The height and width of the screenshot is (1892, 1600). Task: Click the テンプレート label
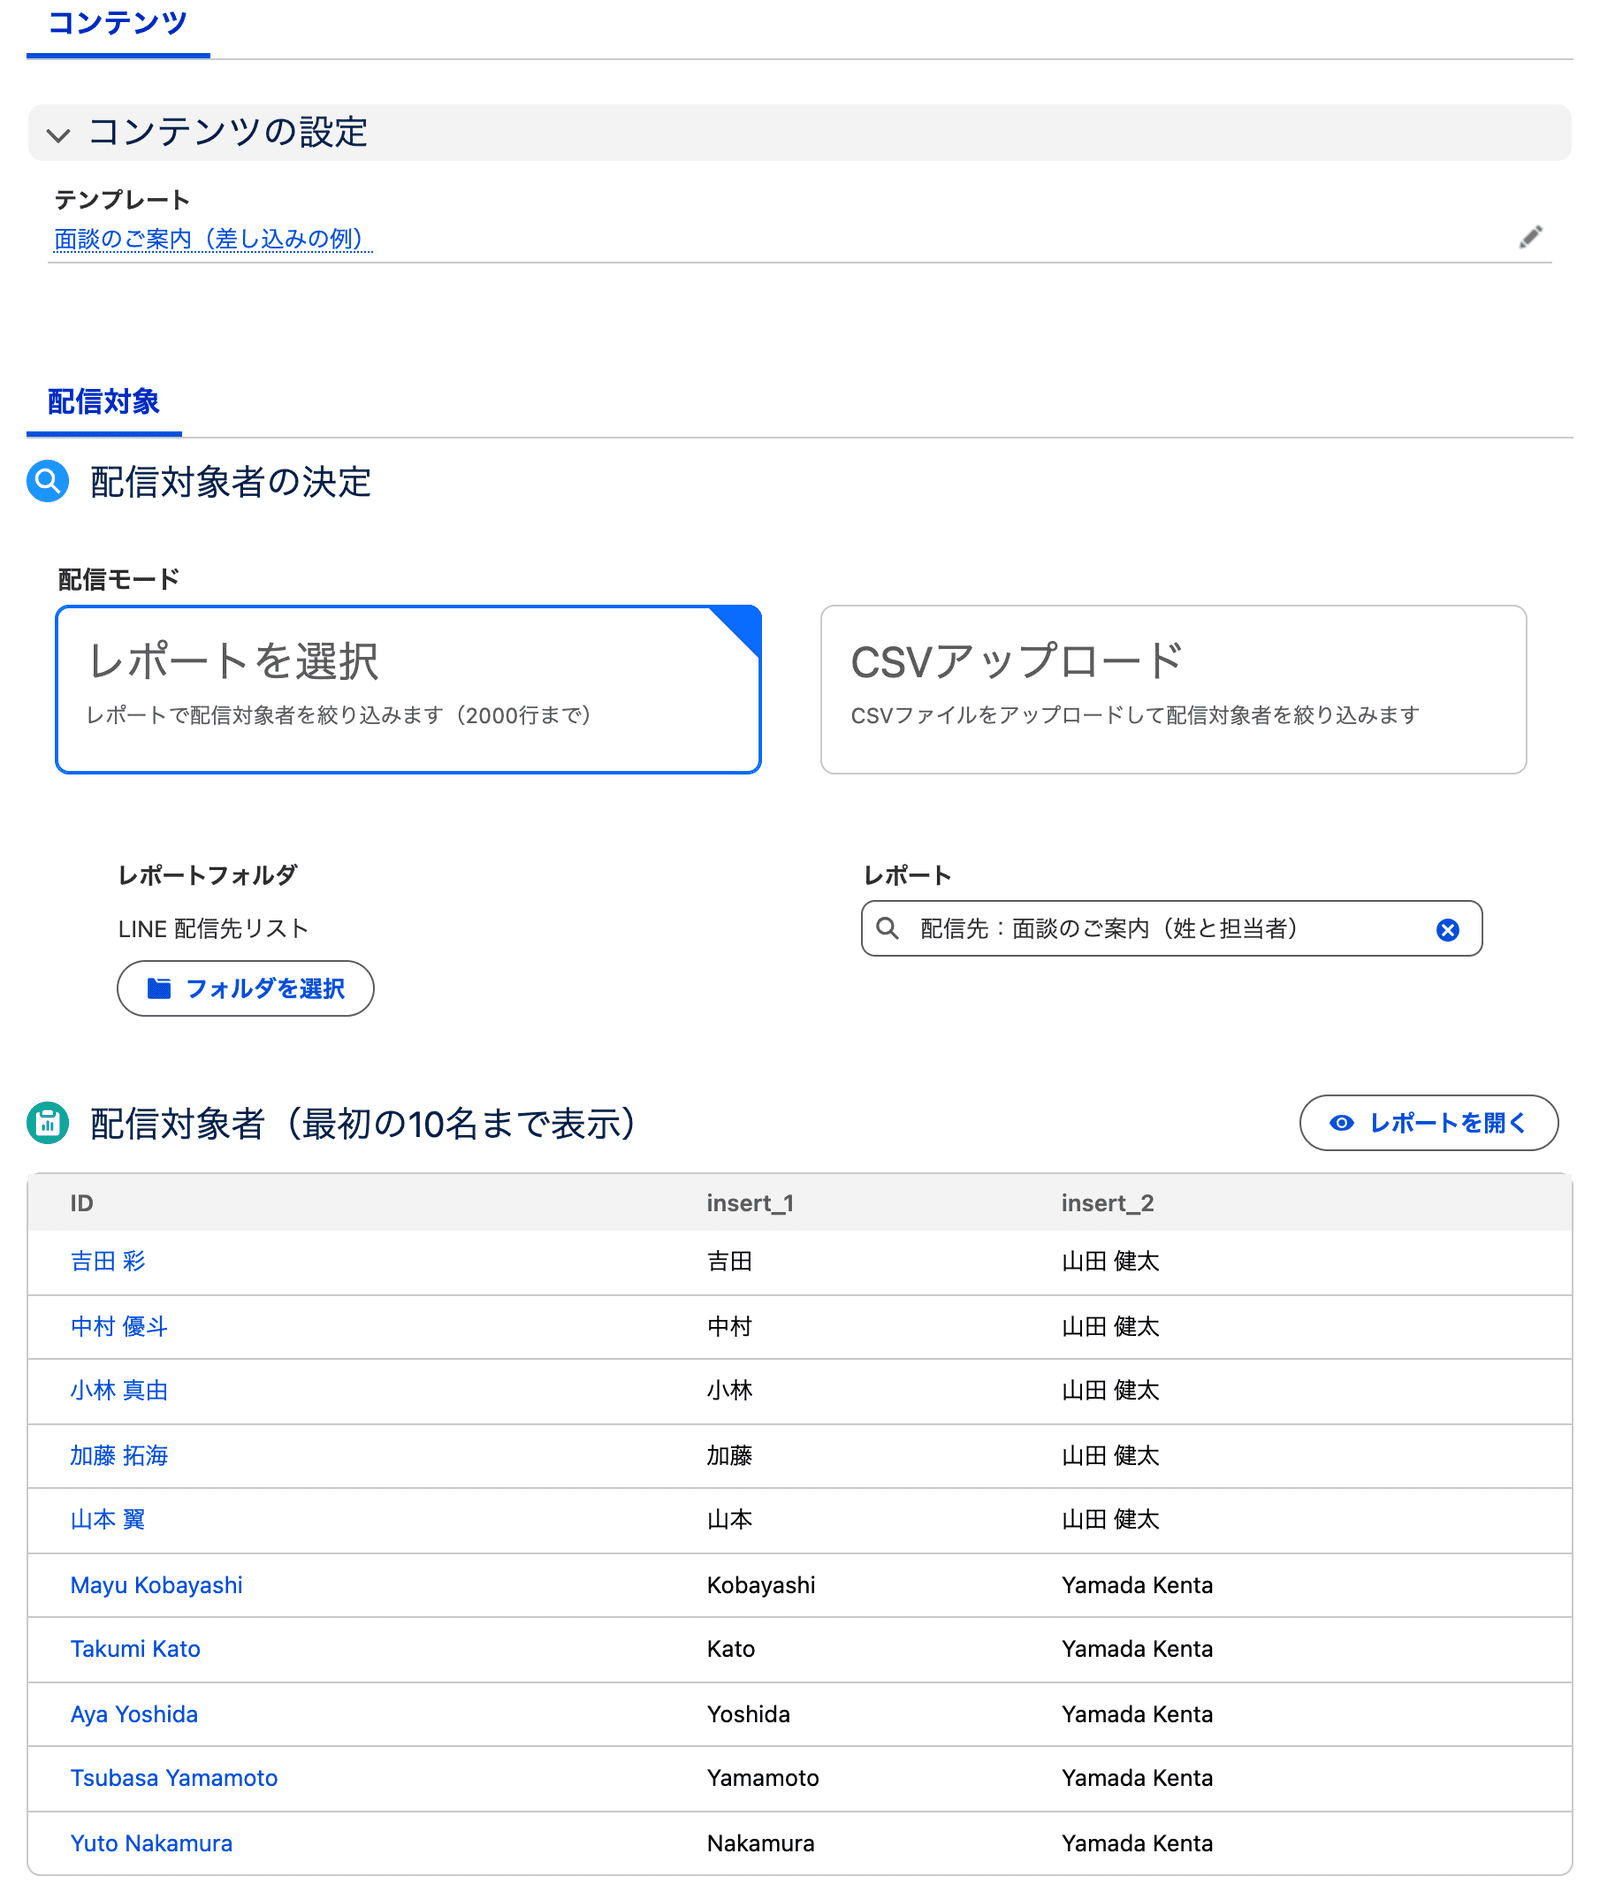pos(122,200)
